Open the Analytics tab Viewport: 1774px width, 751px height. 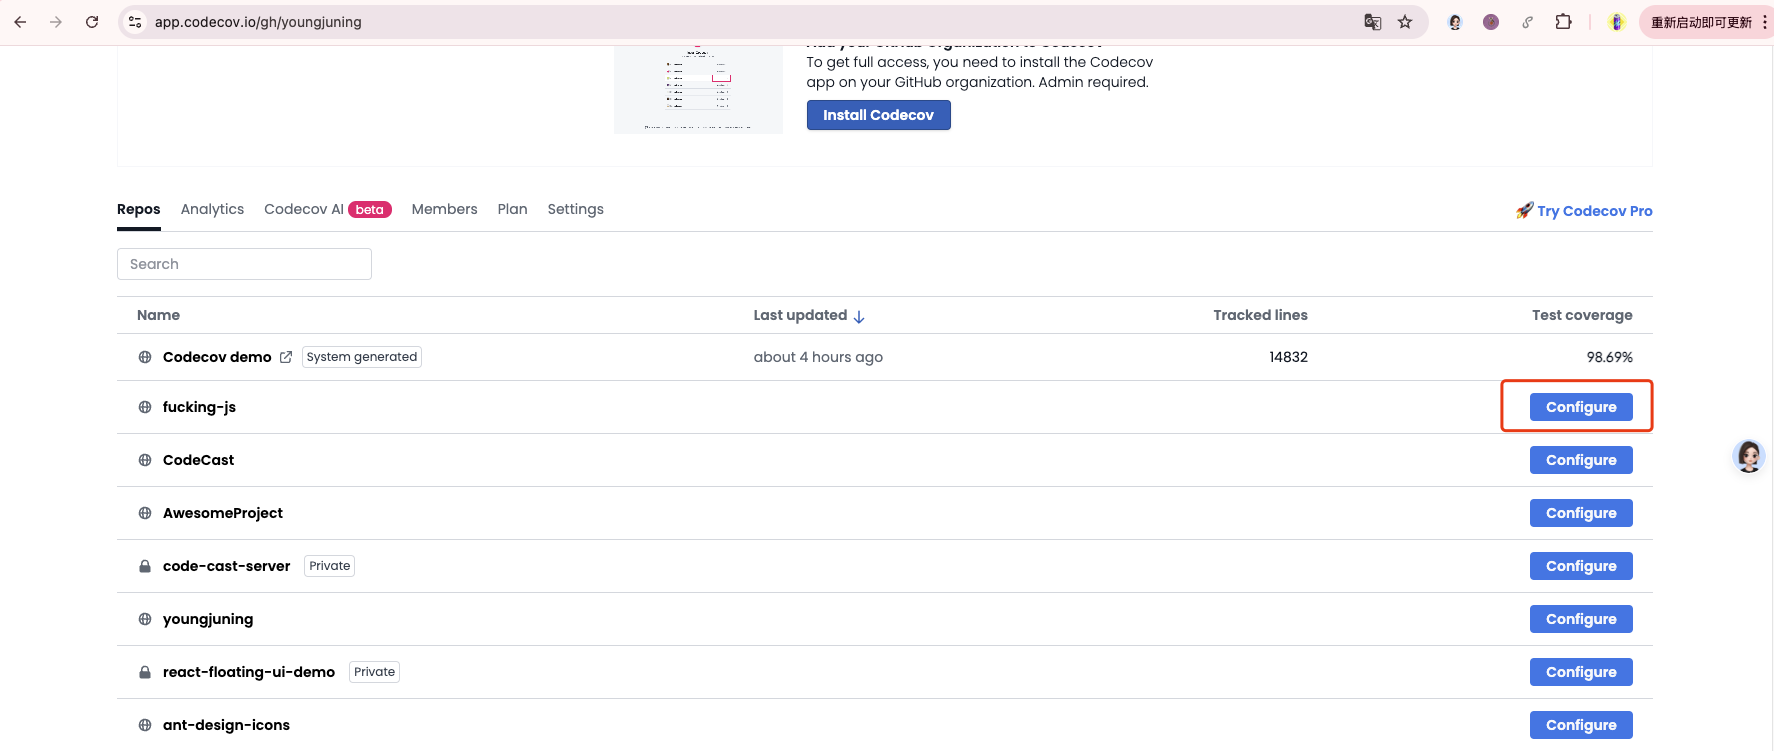(212, 209)
